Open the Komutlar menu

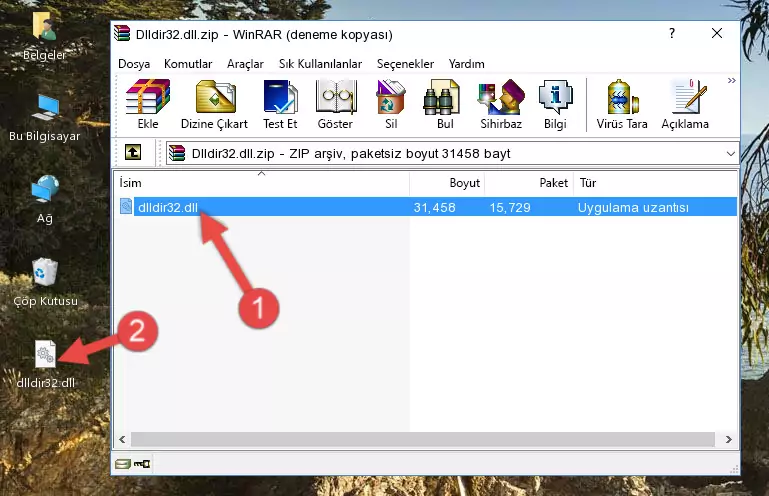pyautogui.click(x=188, y=64)
